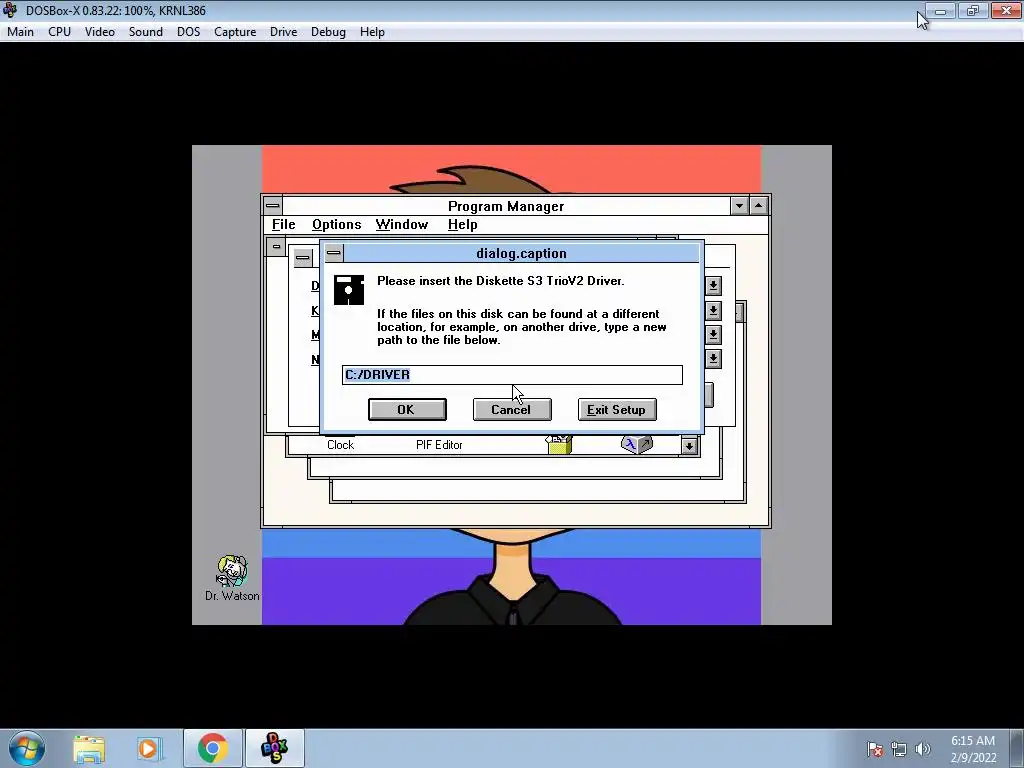Click the third dropdown arrow behind the dialog
The width and height of the screenshot is (1024, 768).
point(713,334)
